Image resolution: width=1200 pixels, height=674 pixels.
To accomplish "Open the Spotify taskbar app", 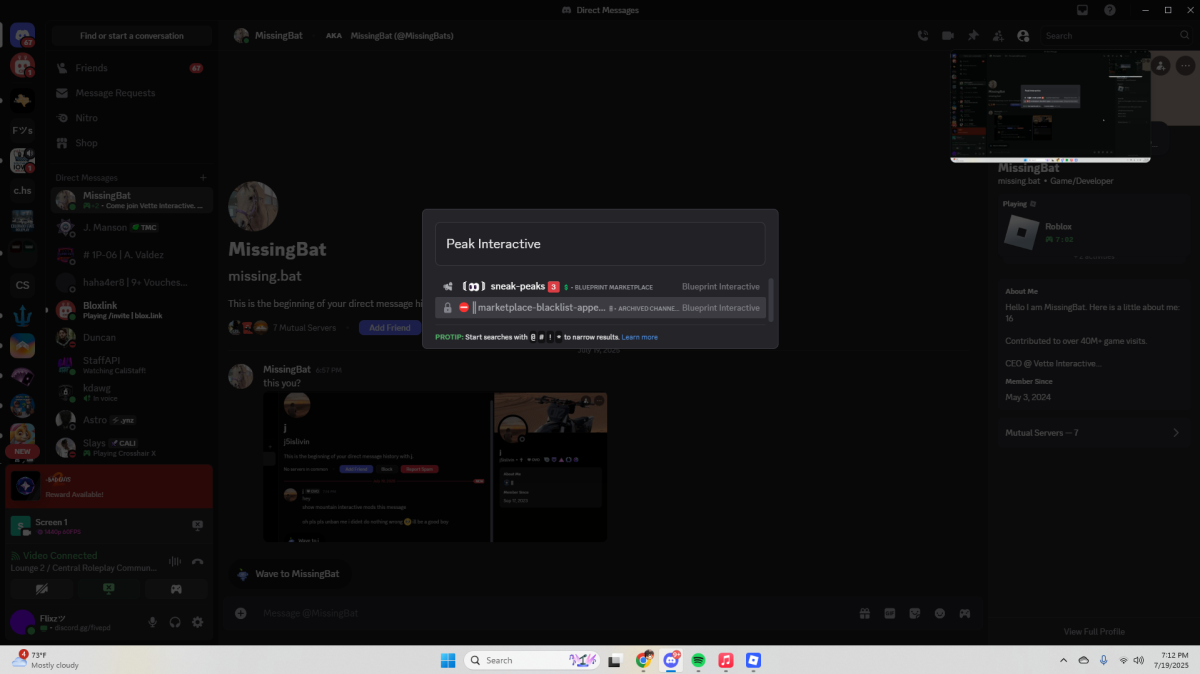I will click(x=699, y=660).
